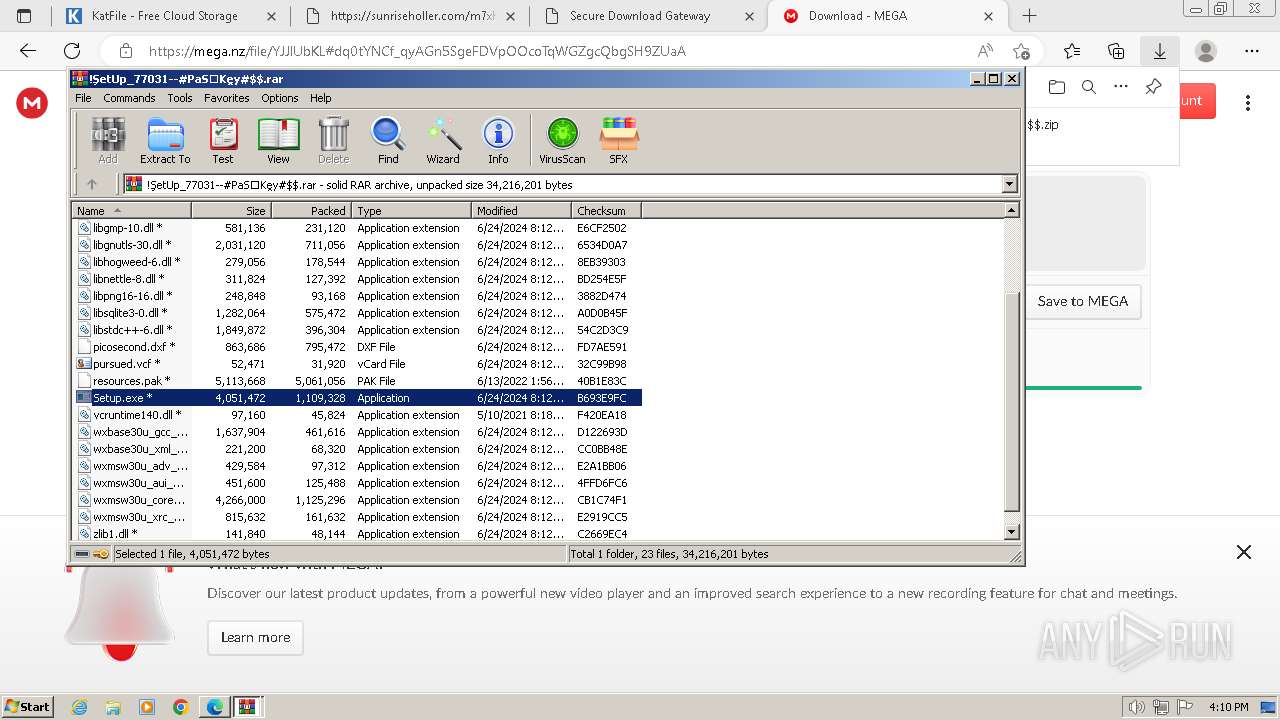Open a new Edge tab
1280x720 pixels.
click(x=1029, y=16)
